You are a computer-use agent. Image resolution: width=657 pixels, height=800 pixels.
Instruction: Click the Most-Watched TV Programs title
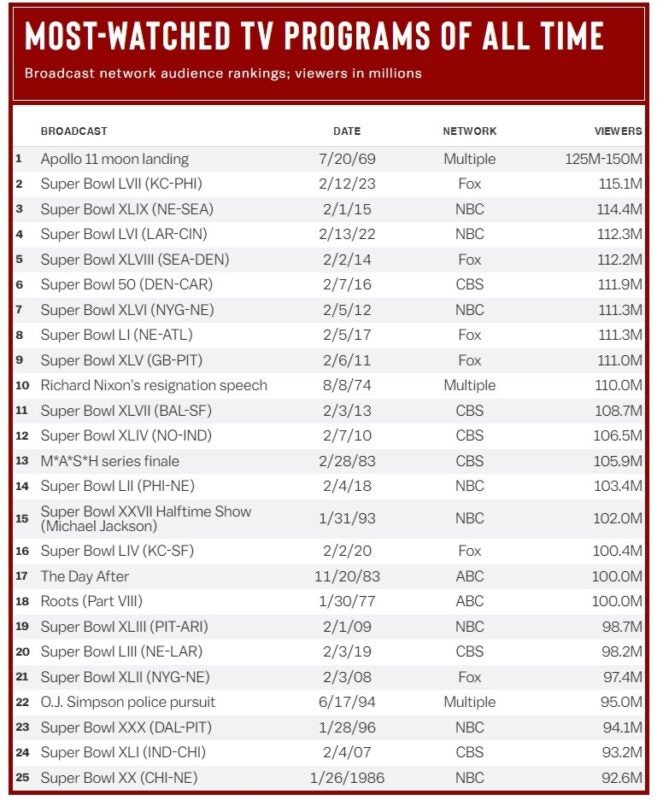pyautogui.click(x=314, y=37)
